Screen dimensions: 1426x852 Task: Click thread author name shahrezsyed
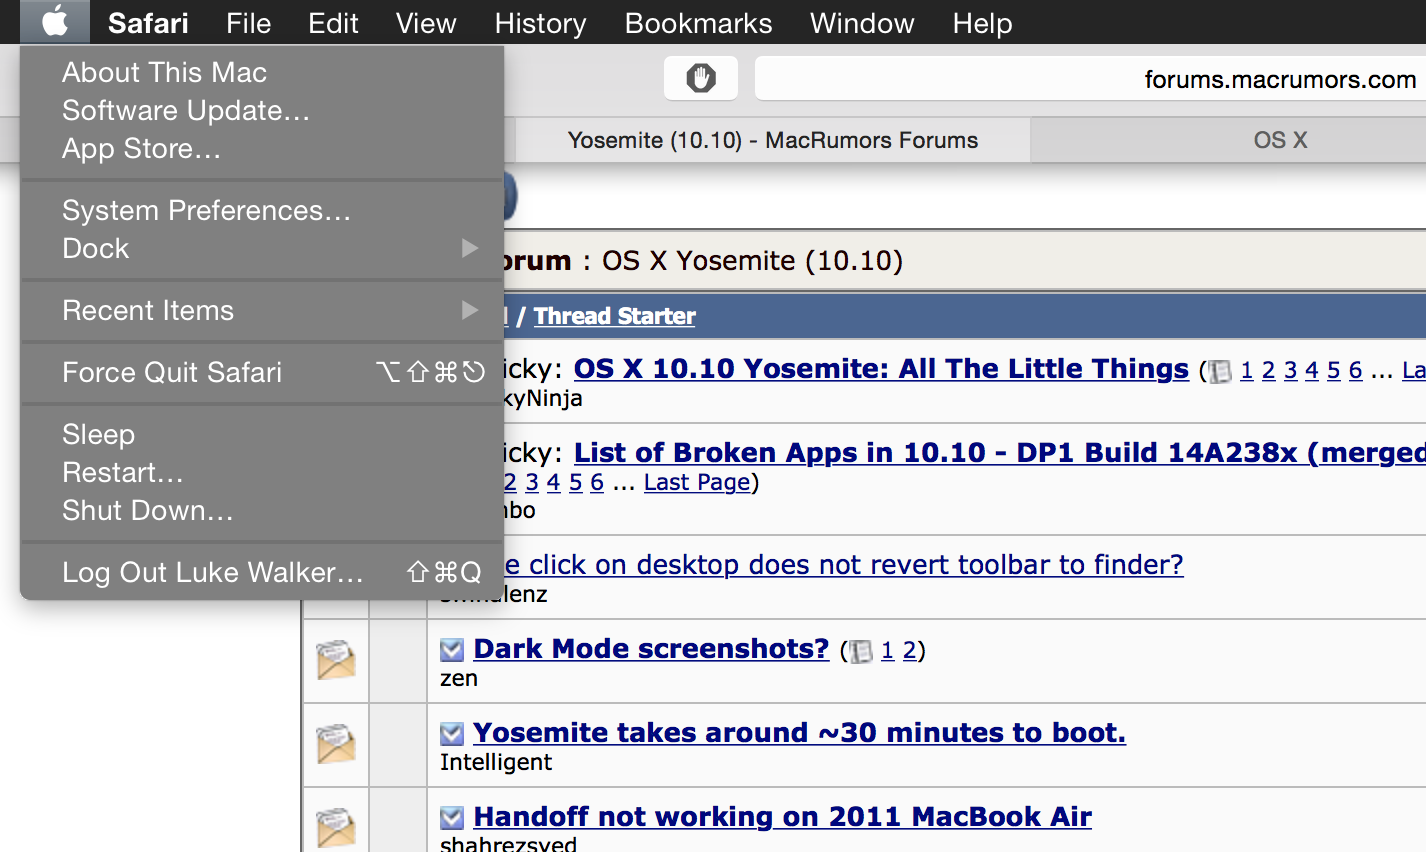point(508,844)
